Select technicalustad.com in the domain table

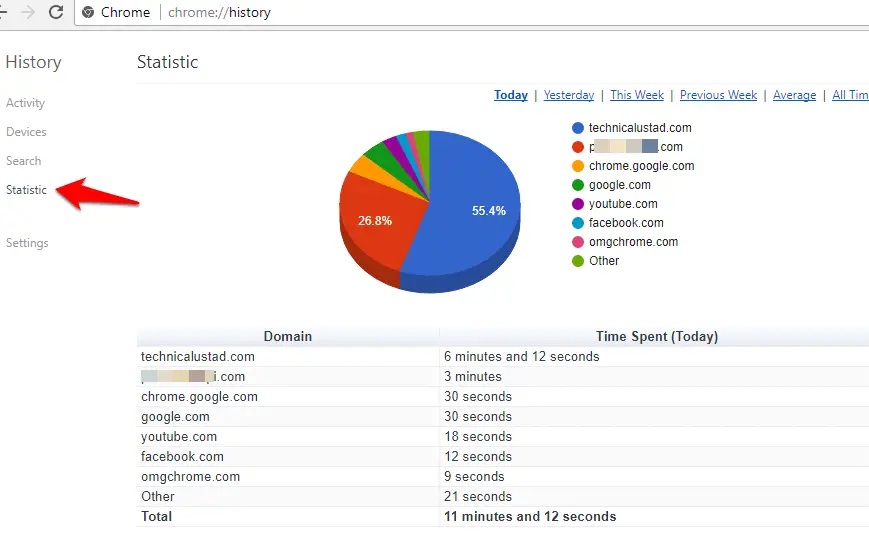point(198,356)
